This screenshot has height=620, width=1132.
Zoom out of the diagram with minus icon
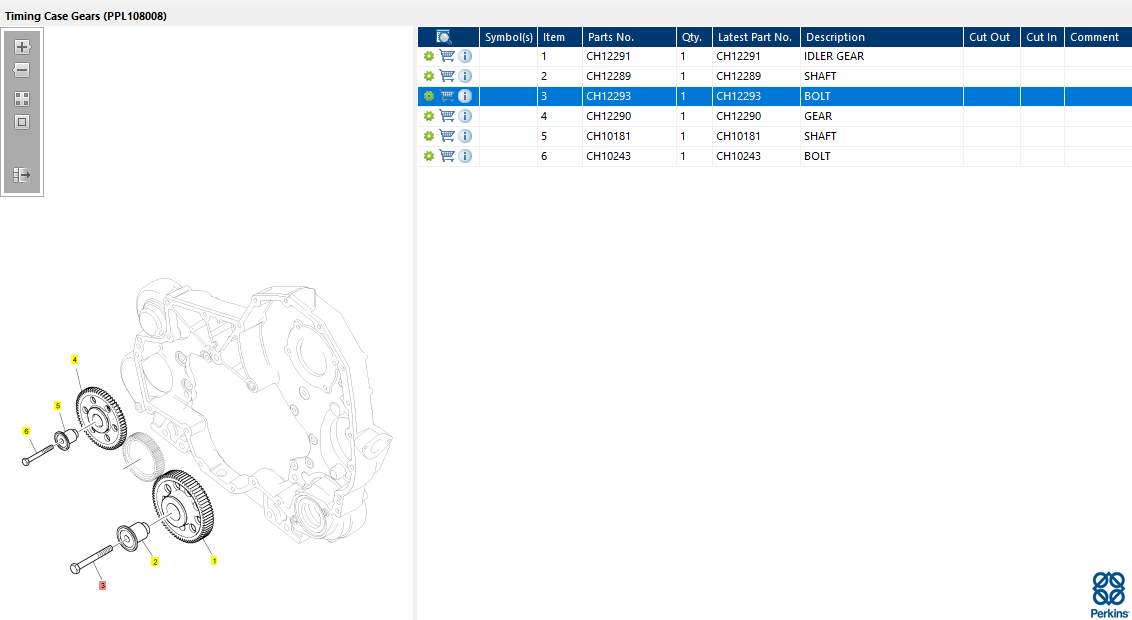pos(22,71)
